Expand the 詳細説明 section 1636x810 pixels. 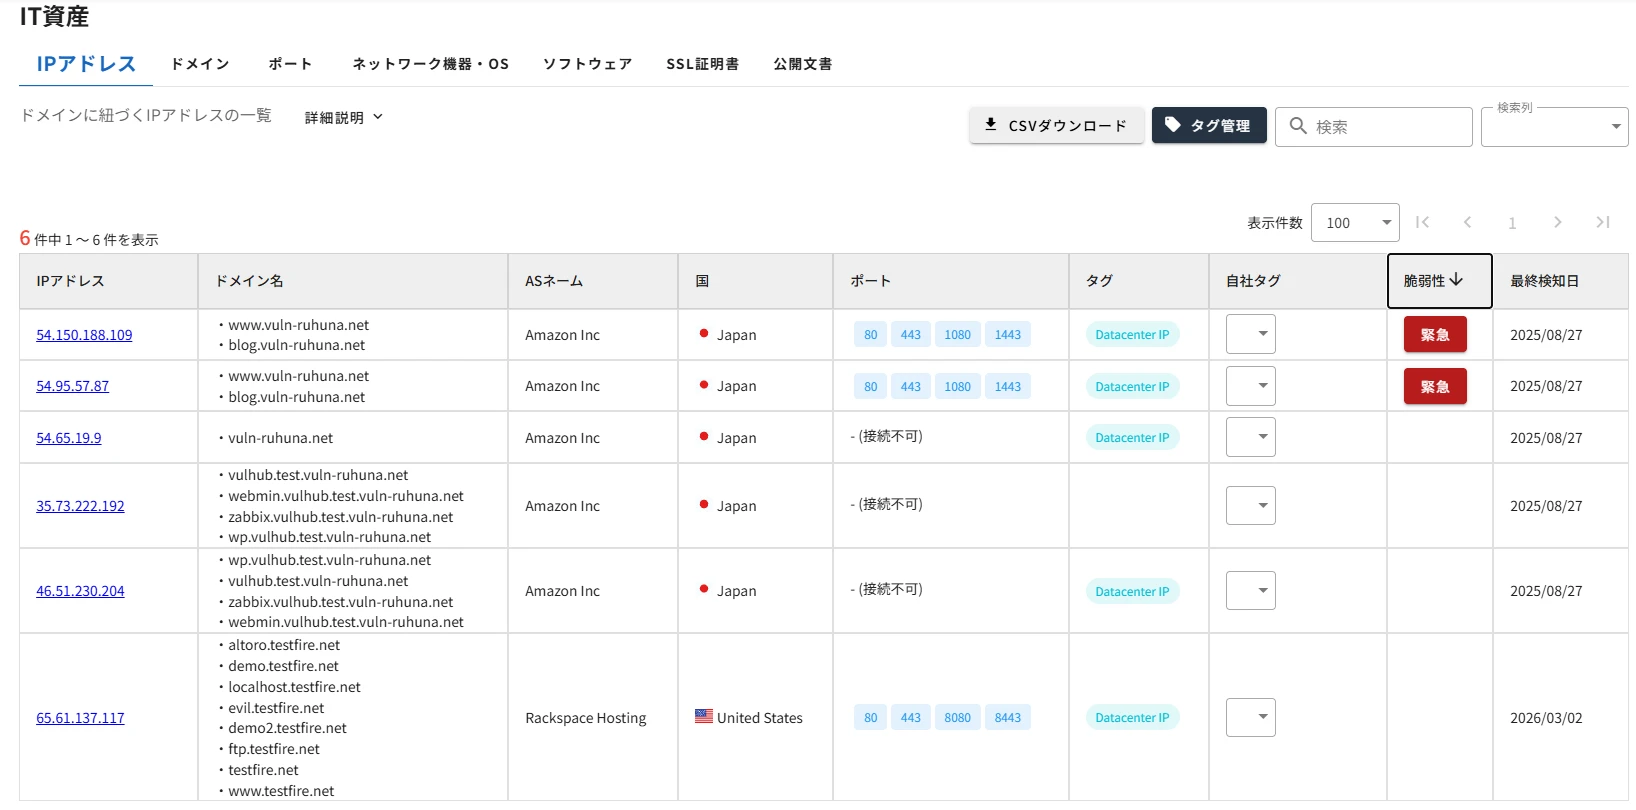pos(344,117)
